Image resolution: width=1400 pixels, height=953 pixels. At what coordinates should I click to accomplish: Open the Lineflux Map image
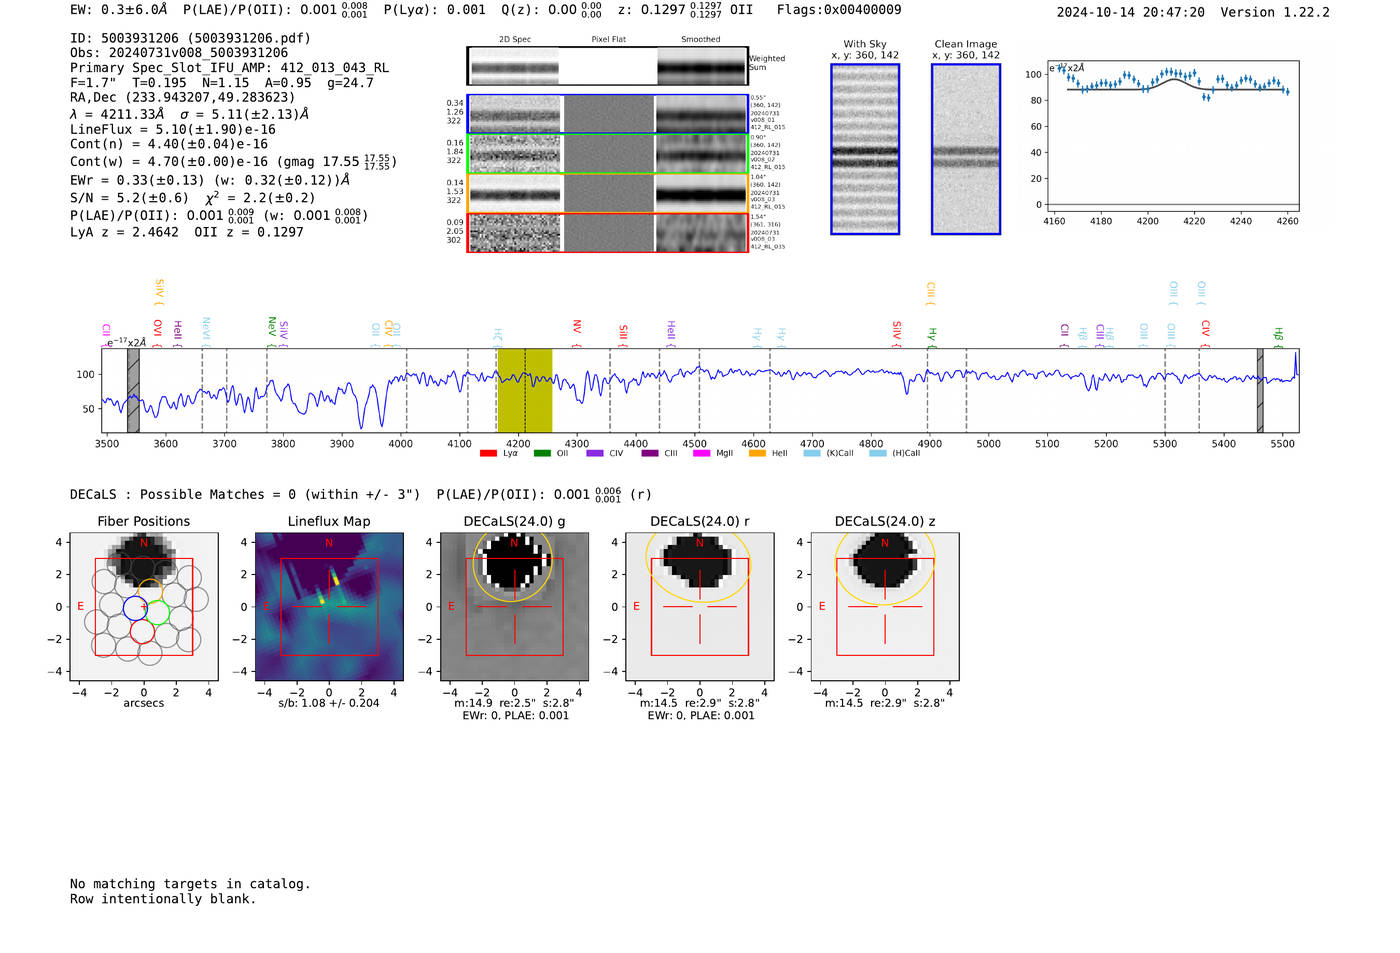(329, 606)
